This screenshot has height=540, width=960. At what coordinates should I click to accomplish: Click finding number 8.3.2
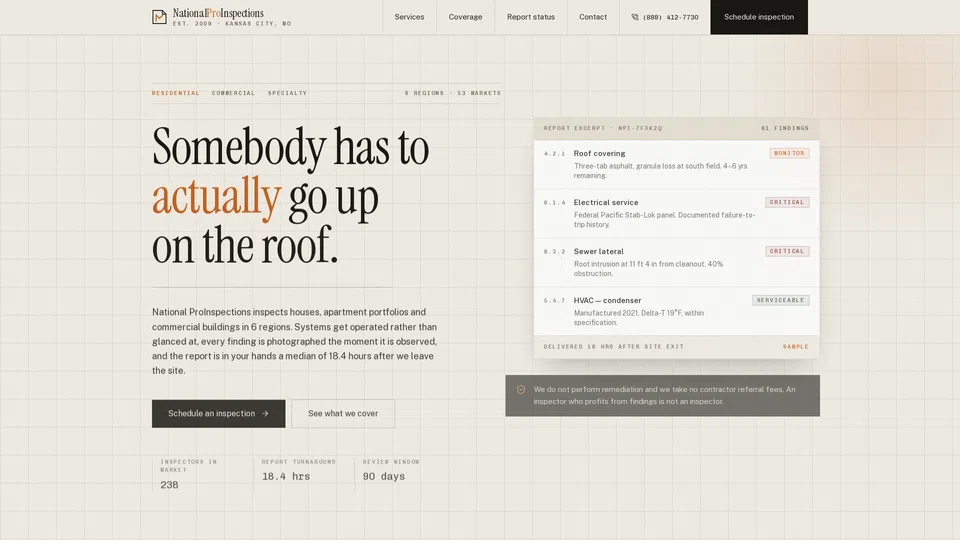(x=555, y=252)
